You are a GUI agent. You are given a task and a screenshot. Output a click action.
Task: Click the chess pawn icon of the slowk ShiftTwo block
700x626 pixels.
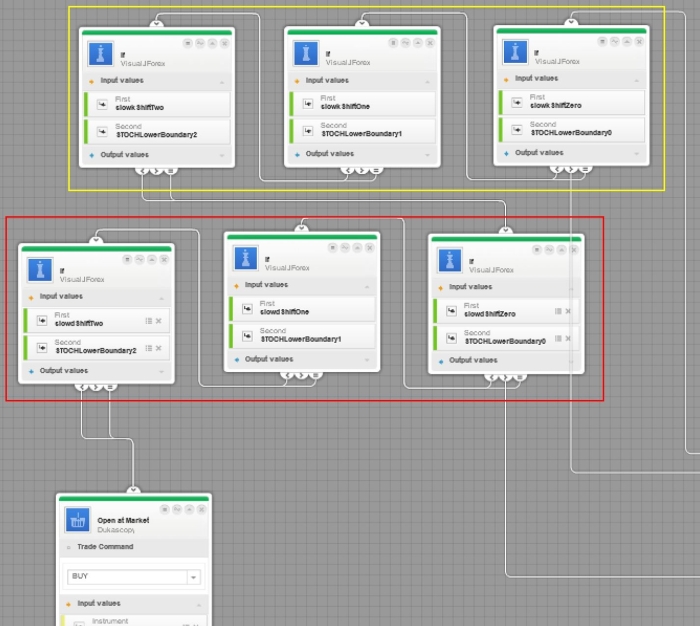pos(100,54)
